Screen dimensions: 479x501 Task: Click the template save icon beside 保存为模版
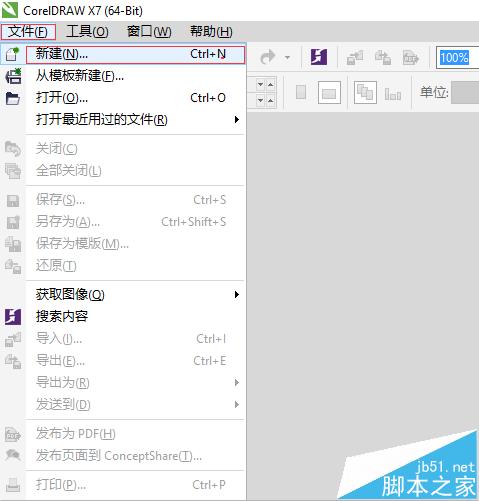(x=13, y=244)
